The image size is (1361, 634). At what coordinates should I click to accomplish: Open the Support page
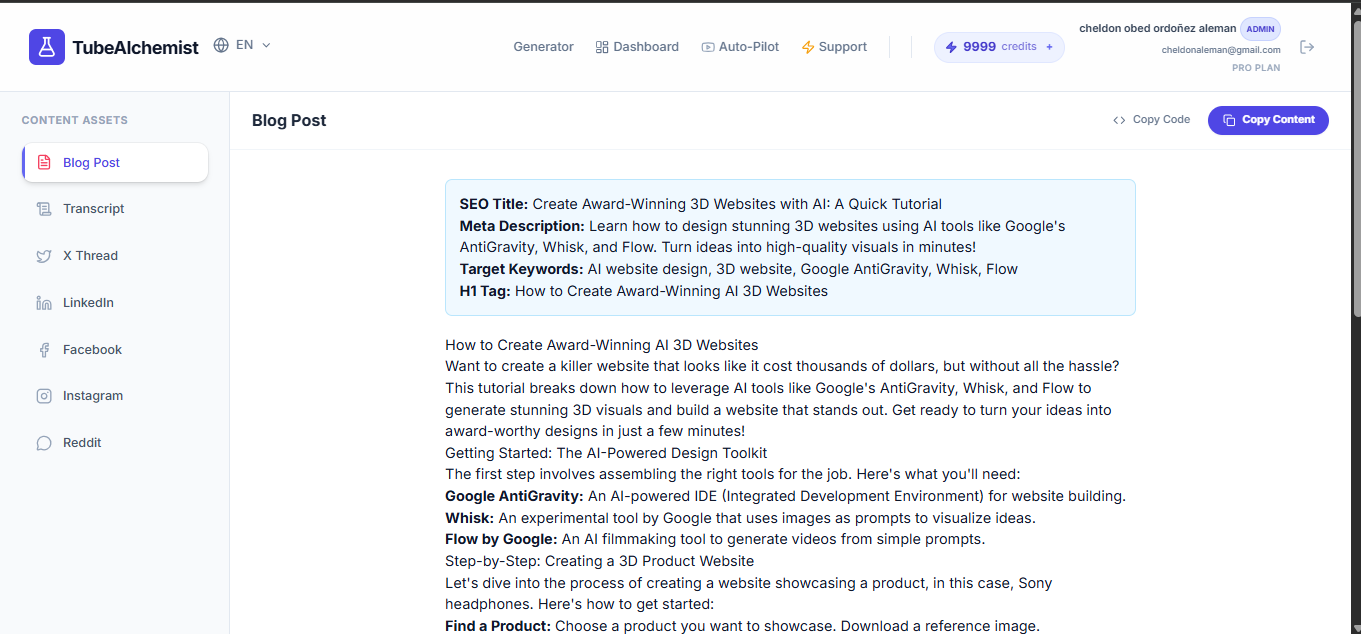tap(834, 46)
